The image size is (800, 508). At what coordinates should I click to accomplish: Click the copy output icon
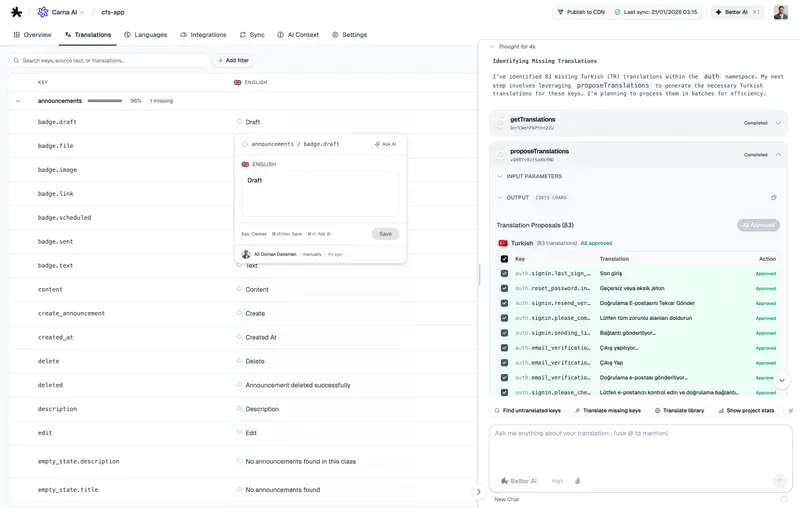click(773, 197)
